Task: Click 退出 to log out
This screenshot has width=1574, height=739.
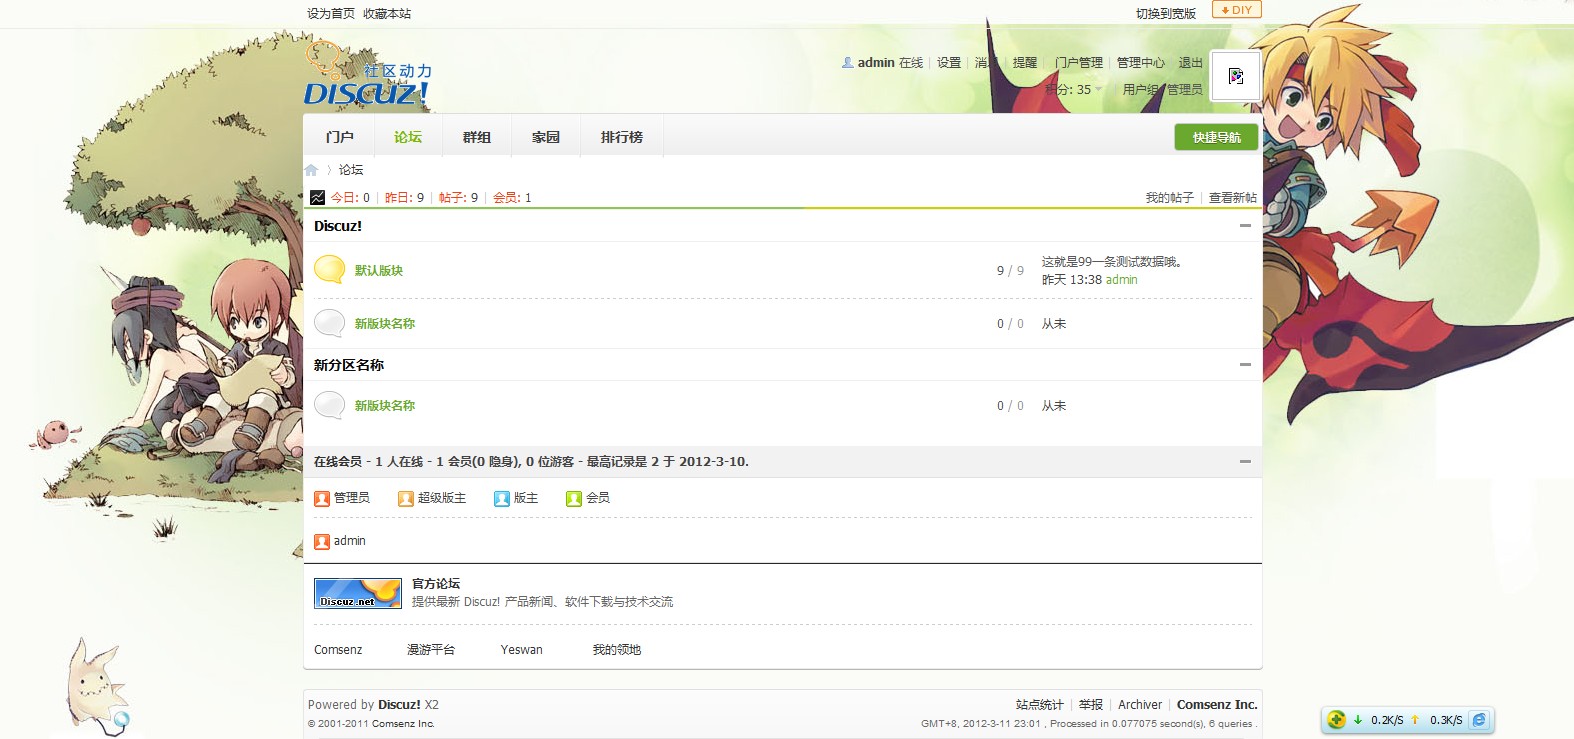Action: coord(1191,62)
